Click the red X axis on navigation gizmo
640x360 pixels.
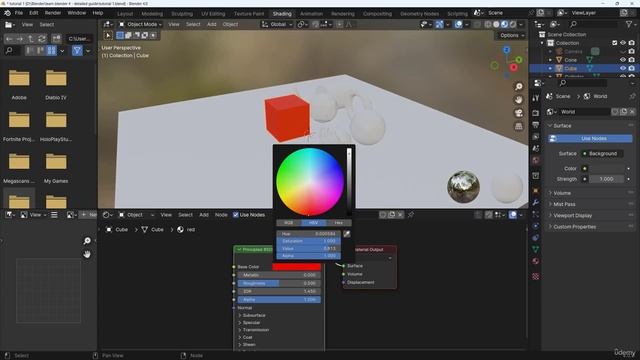513,67
